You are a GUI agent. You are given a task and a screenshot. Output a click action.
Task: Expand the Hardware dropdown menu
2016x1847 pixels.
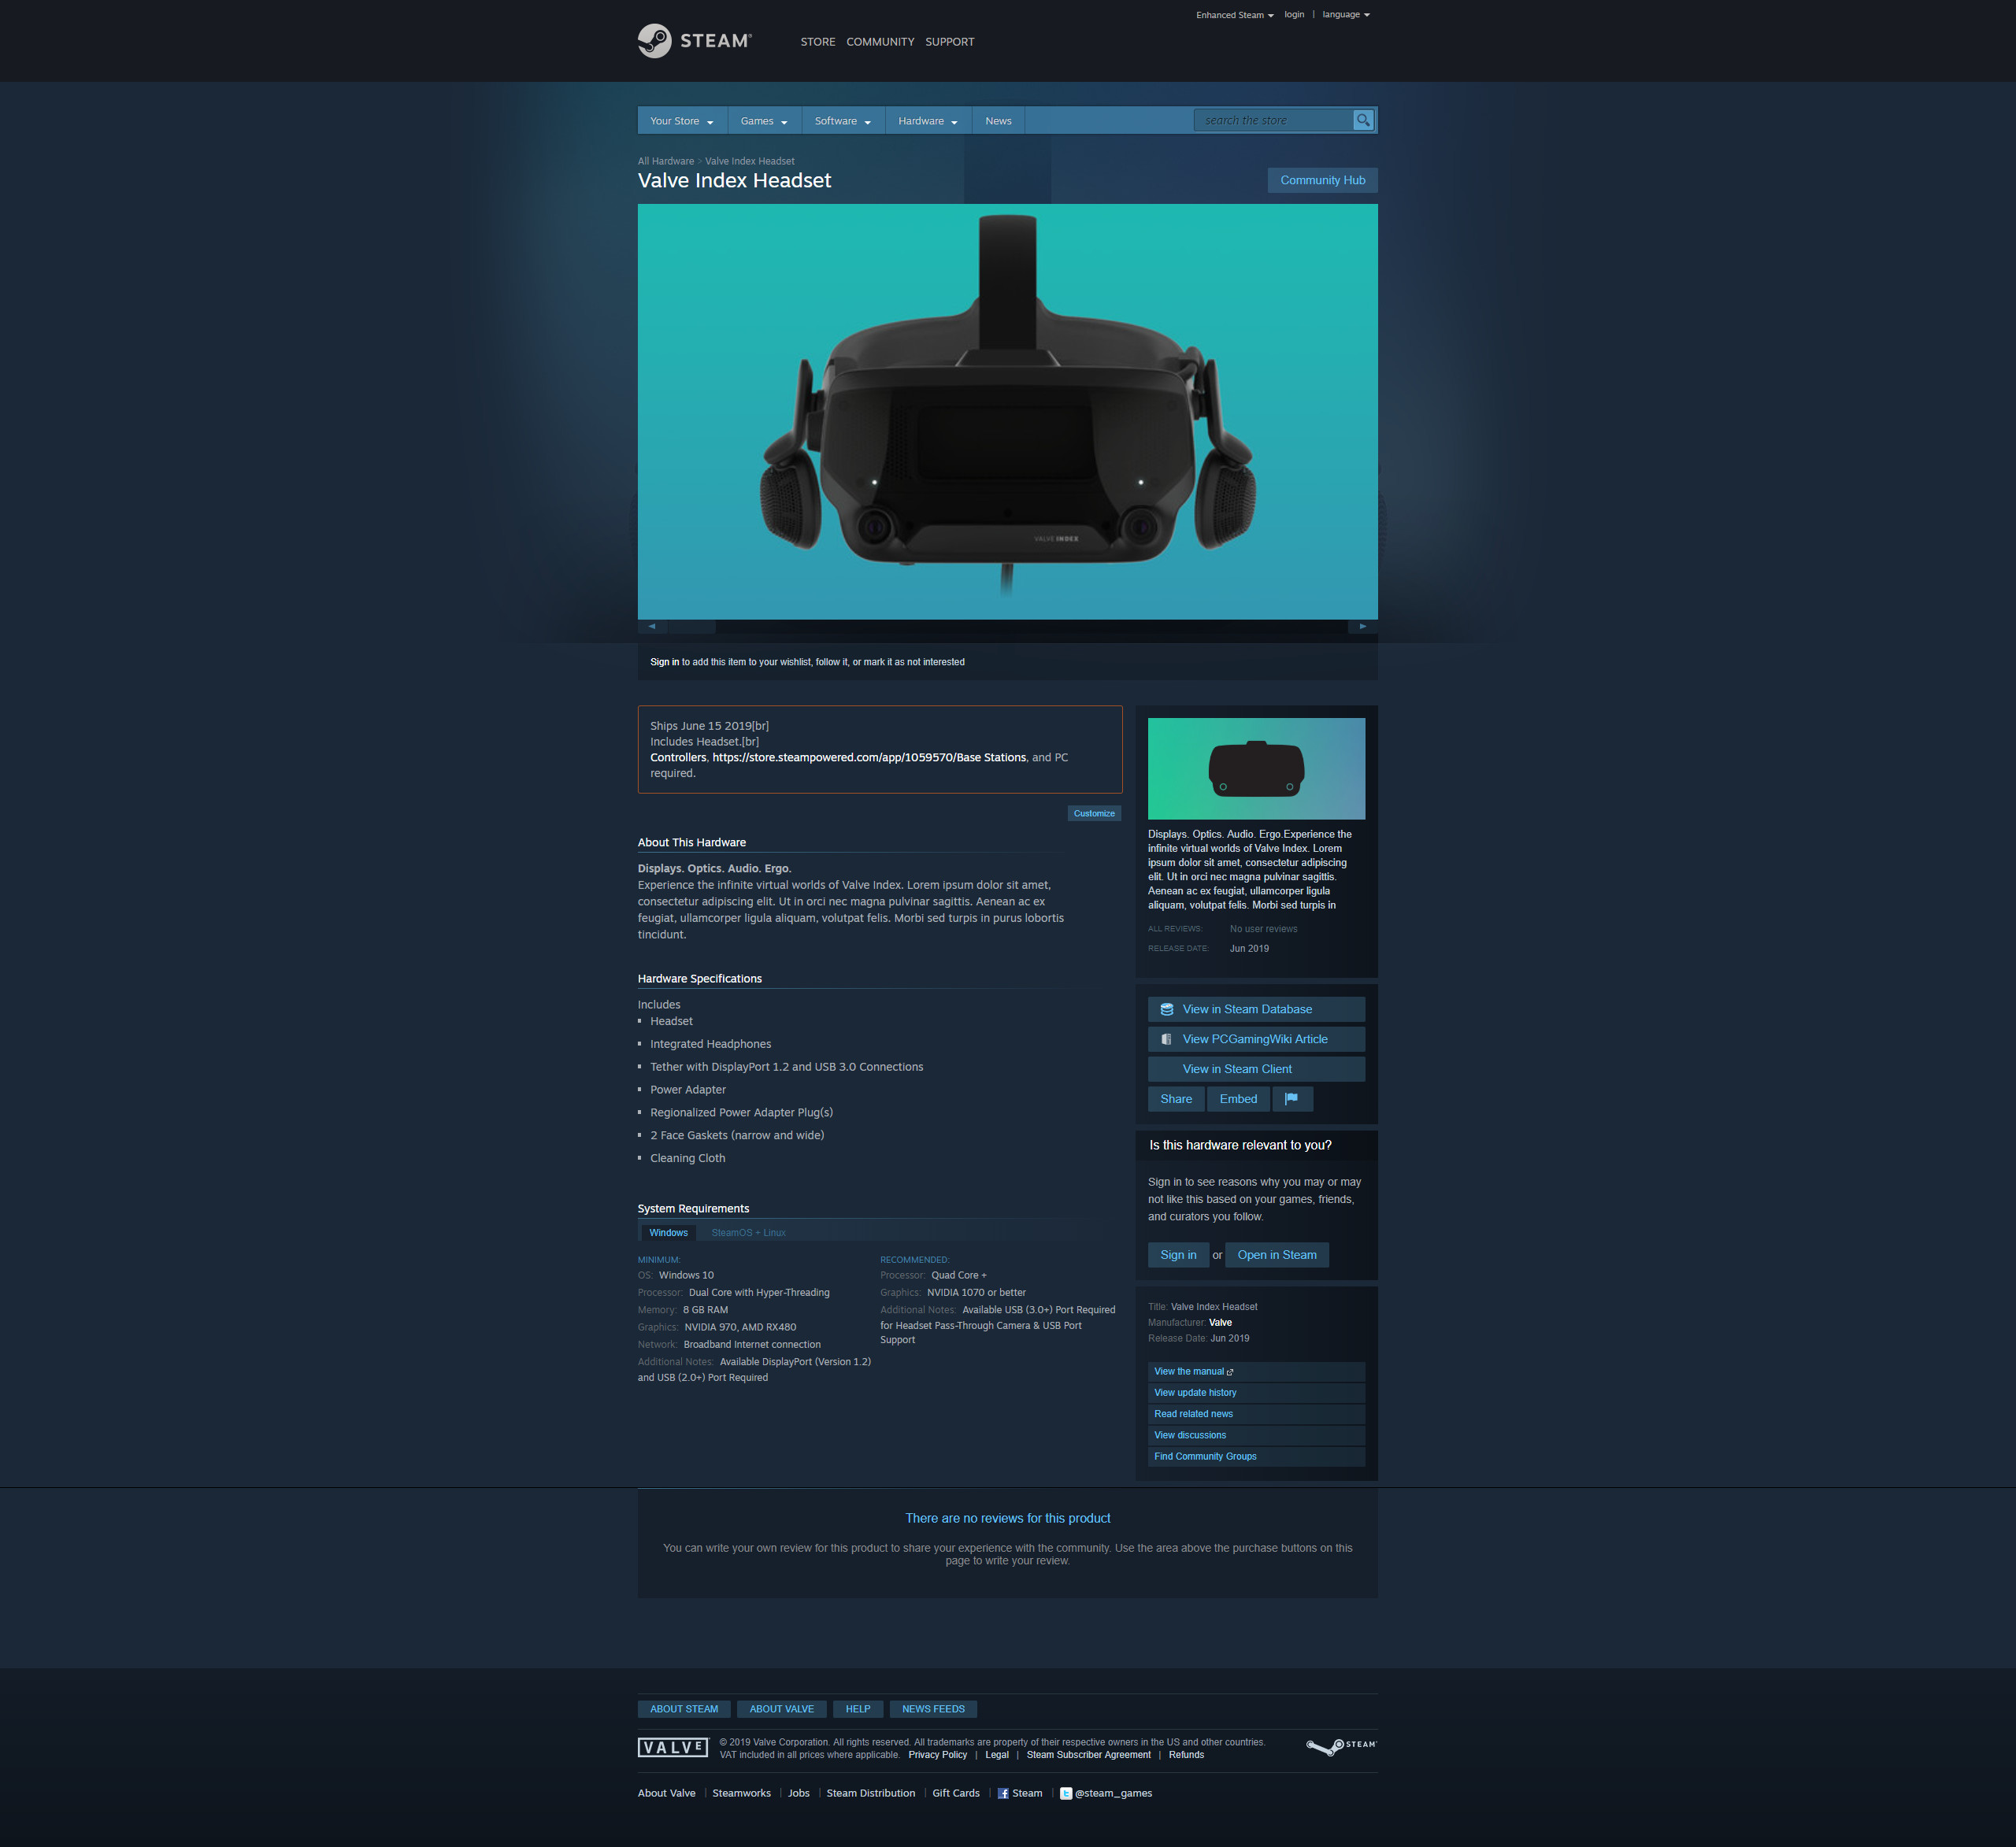click(926, 120)
